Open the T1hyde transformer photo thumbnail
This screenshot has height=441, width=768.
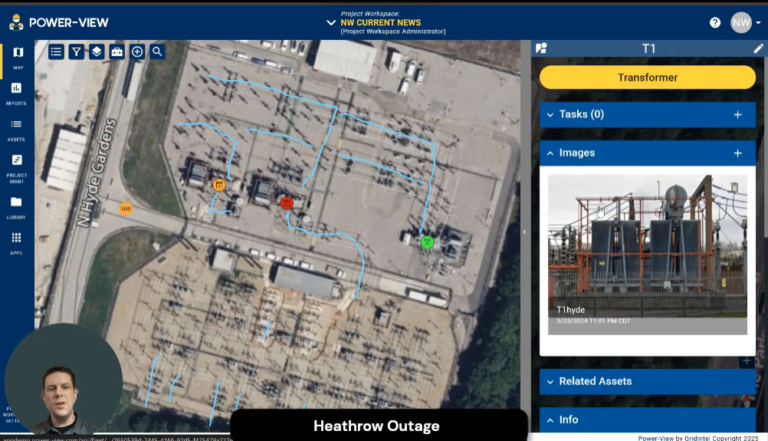tap(647, 254)
